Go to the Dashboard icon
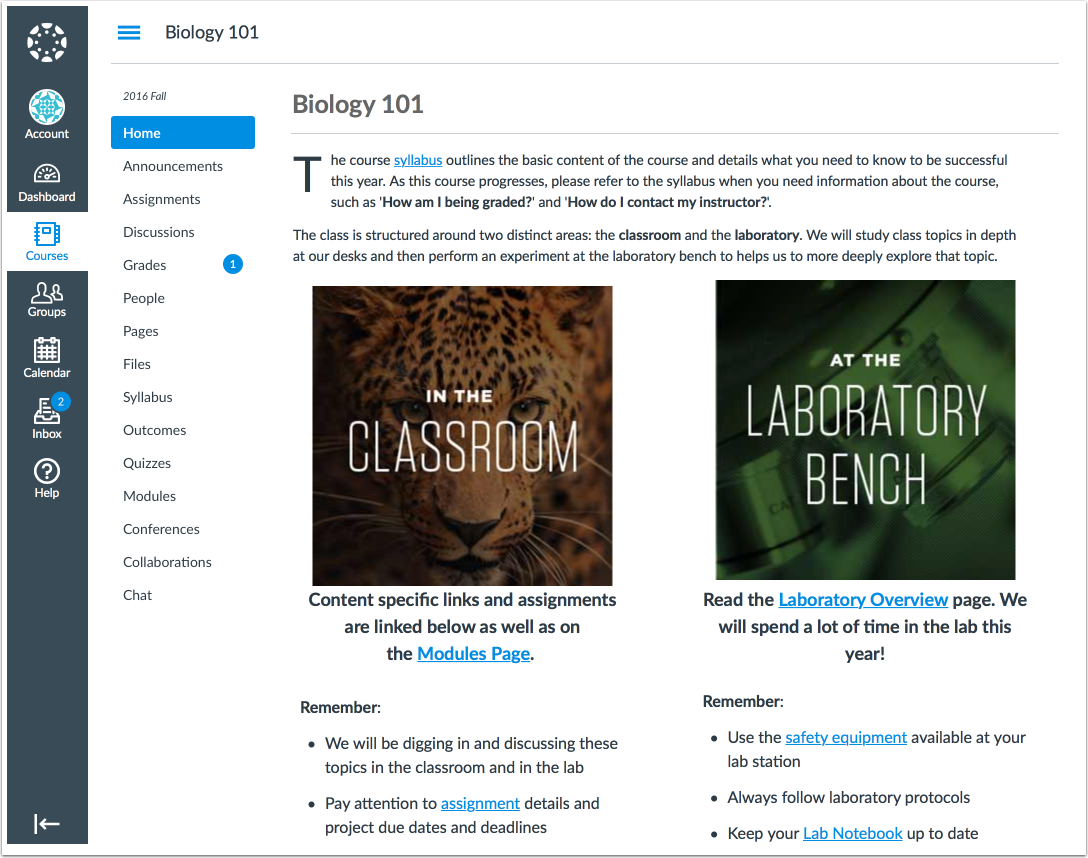The width and height of the screenshot is (1088, 858). (x=46, y=183)
